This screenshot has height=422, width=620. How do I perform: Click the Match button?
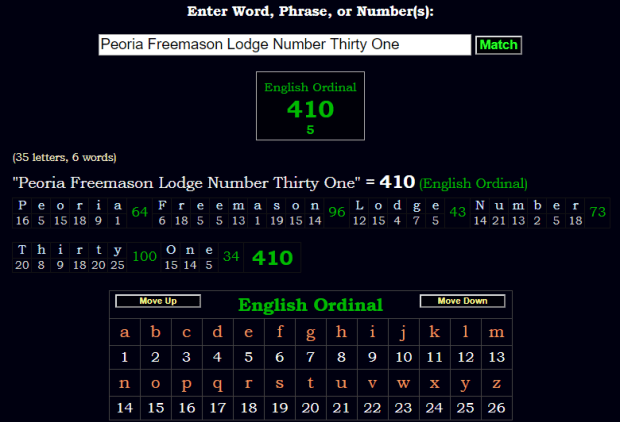(498, 45)
